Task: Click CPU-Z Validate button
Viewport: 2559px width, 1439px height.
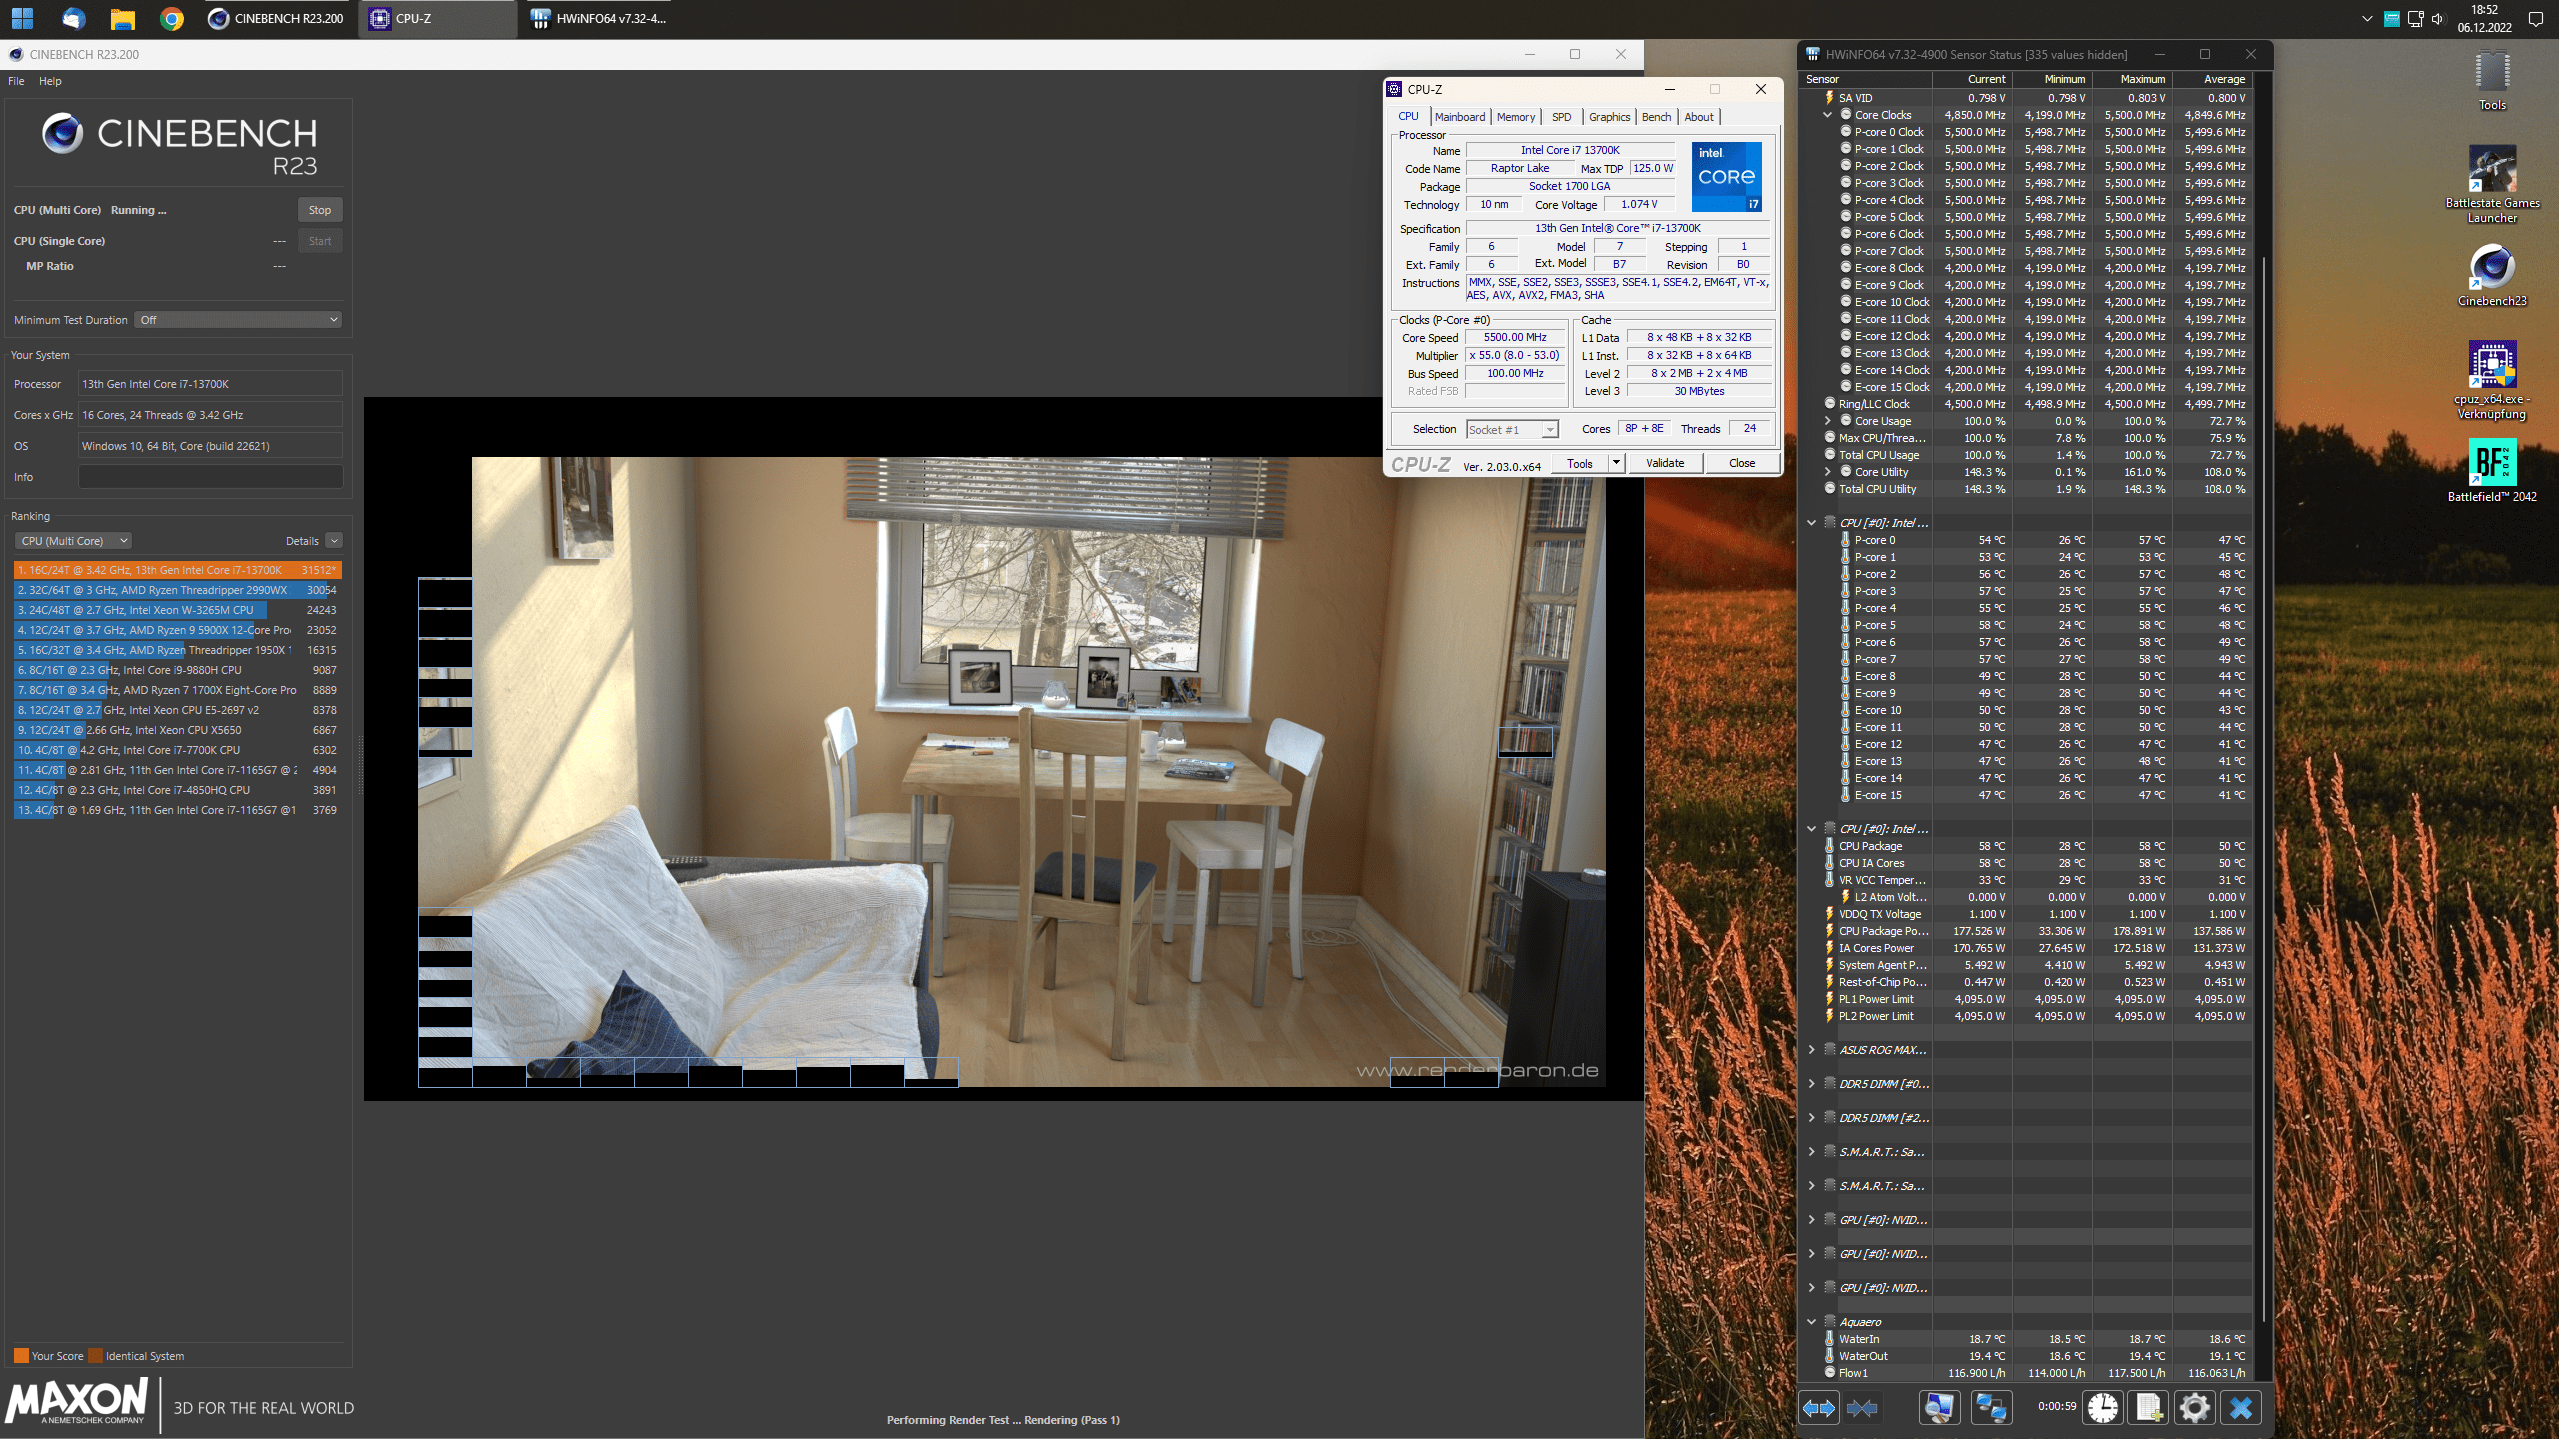Action: [x=1665, y=463]
